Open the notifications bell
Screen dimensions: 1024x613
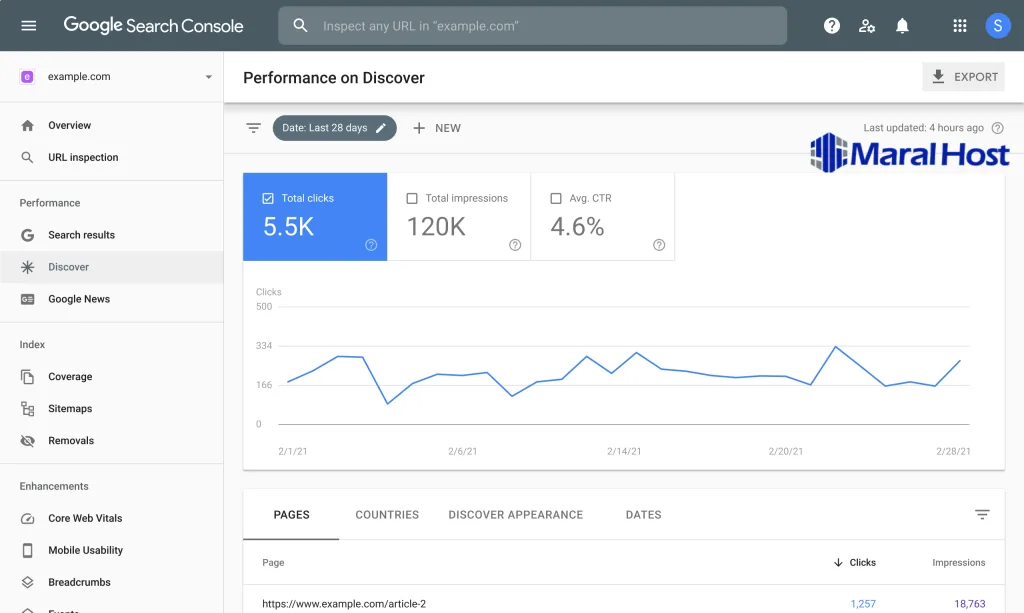tap(902, 26)
